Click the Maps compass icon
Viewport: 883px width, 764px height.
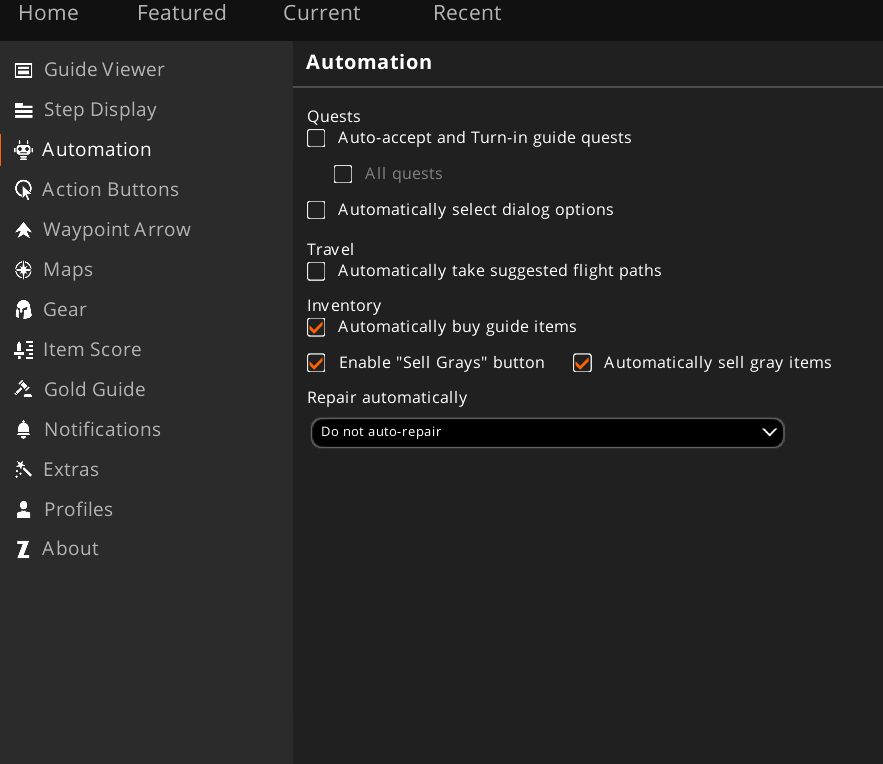point(23,270)
